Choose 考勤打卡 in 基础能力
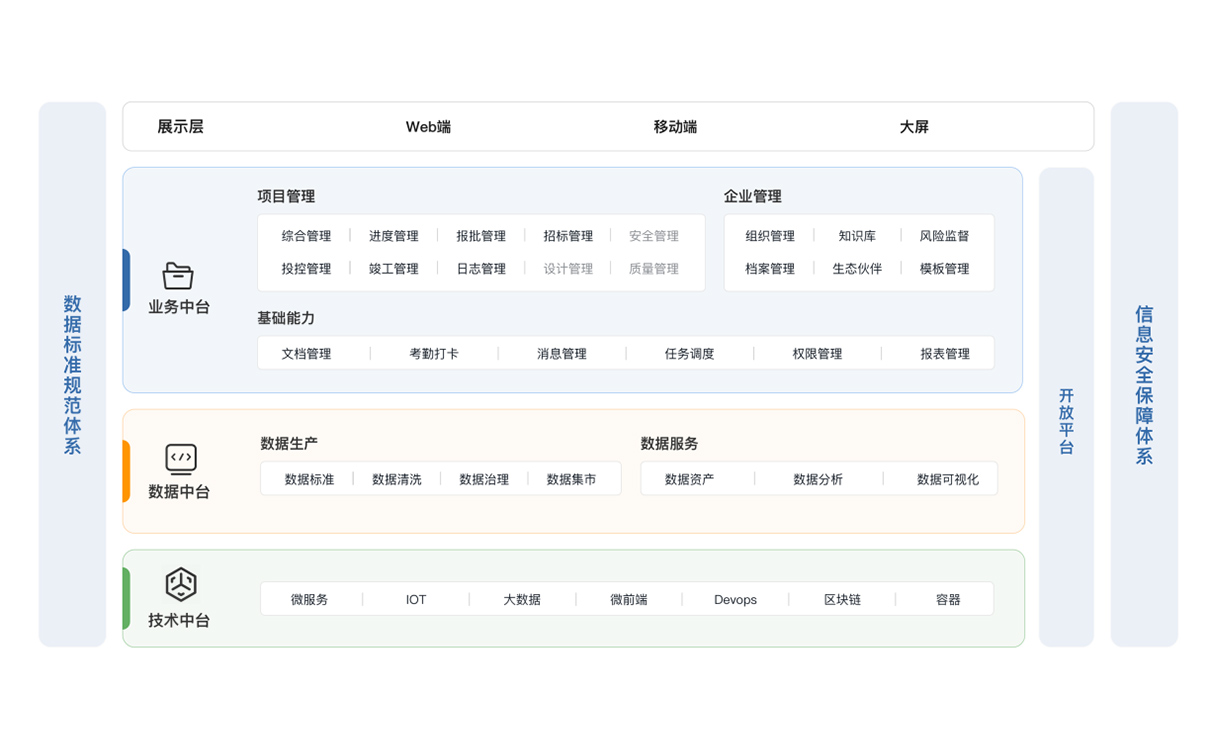1210x750 pixels. point(434,354)
